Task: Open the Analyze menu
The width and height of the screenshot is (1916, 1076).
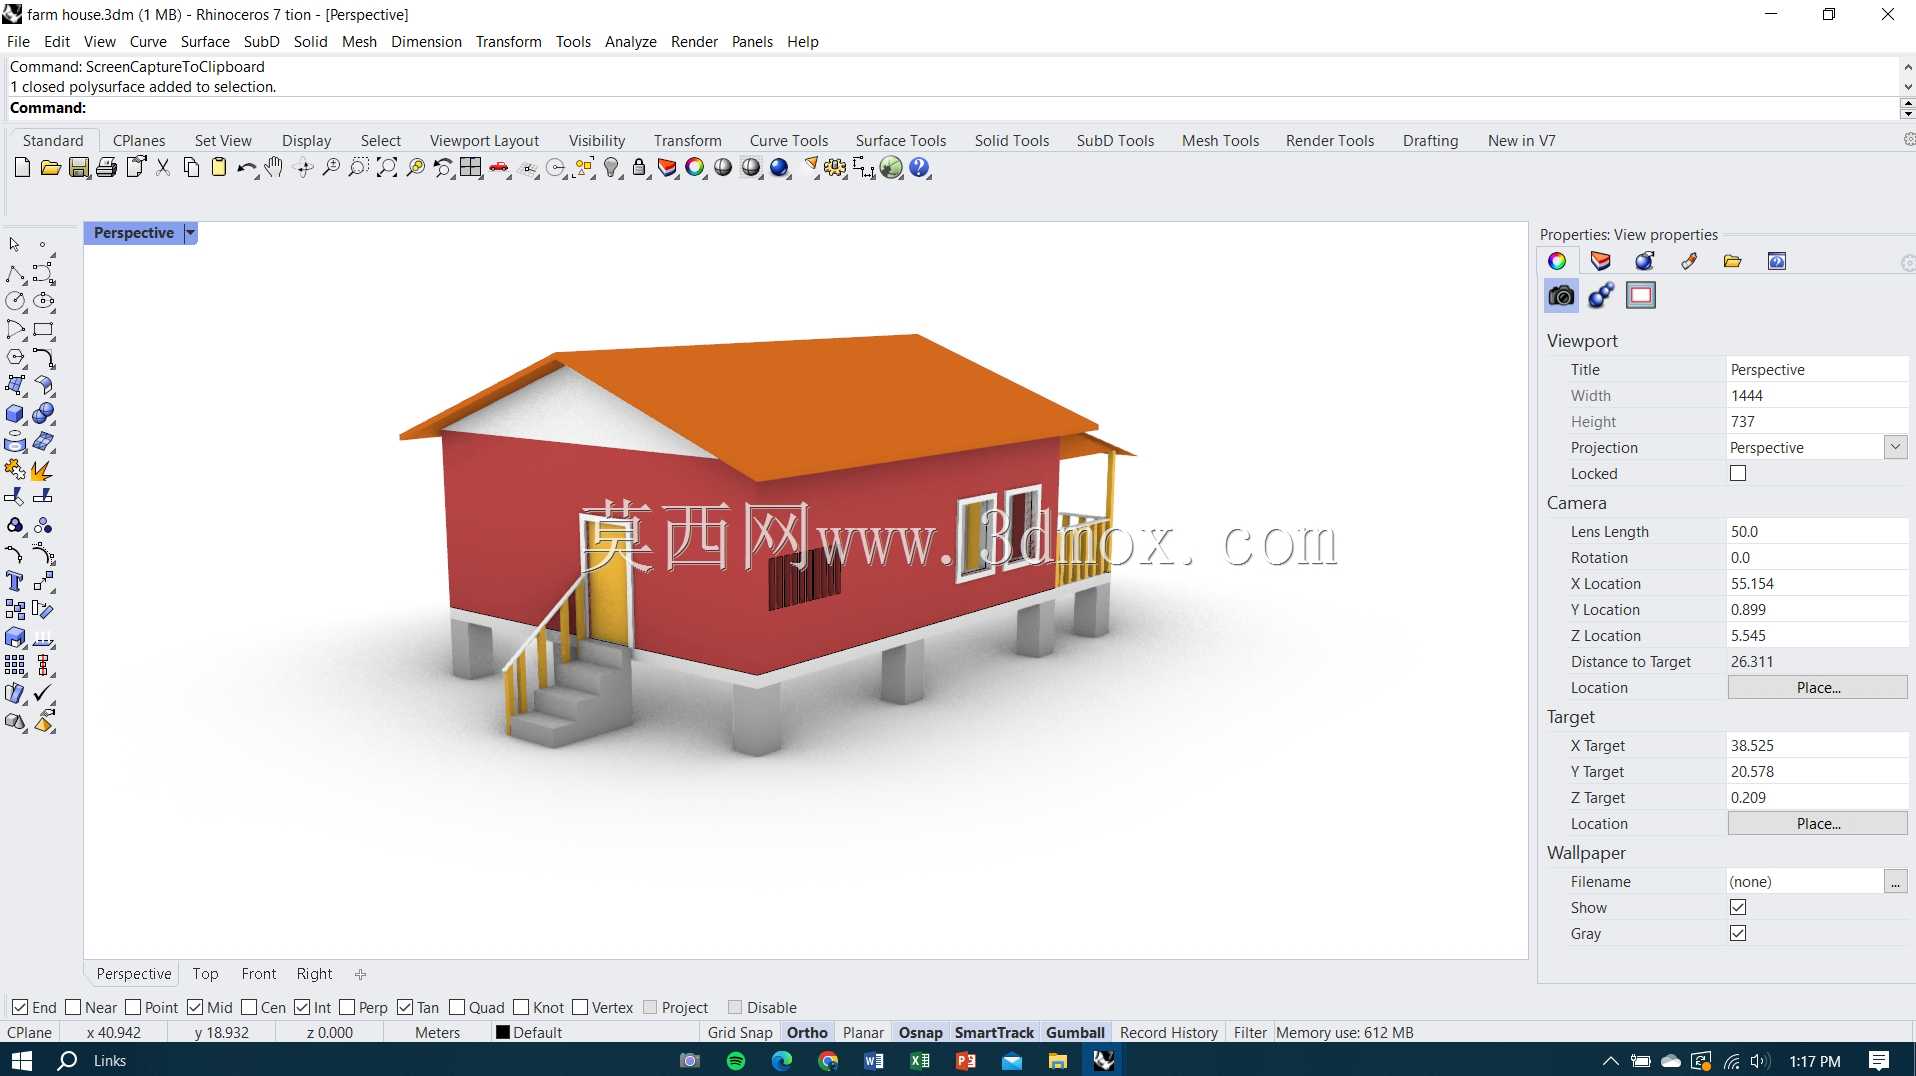Action: click(x=630, y=42)
